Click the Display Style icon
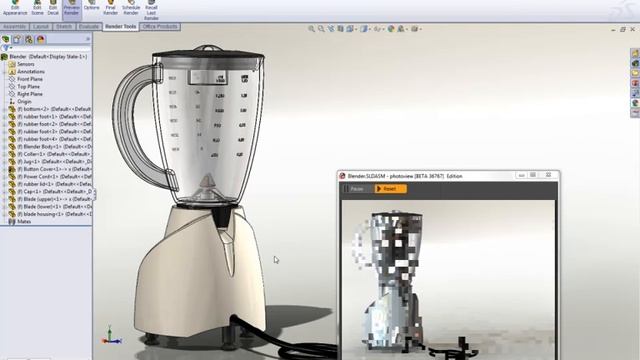 [363, 29]
